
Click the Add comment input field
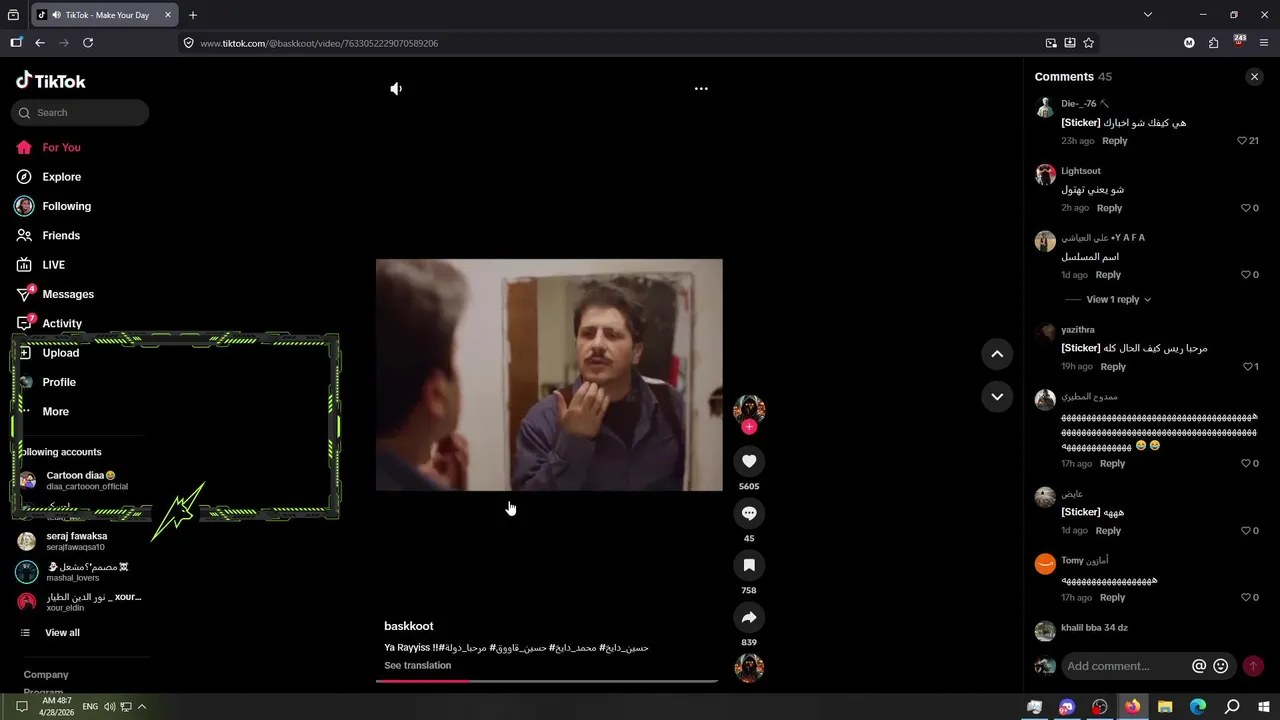pyautogui.click(x=1126, y=666)
